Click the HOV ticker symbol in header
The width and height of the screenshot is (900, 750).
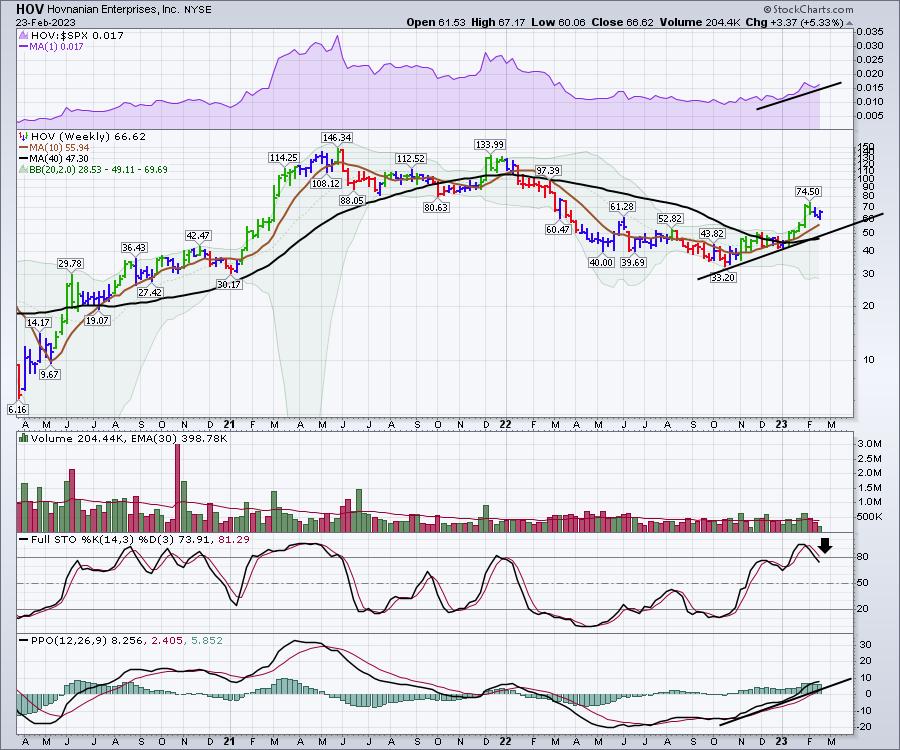pyautogui.click(x=29, y=8)
